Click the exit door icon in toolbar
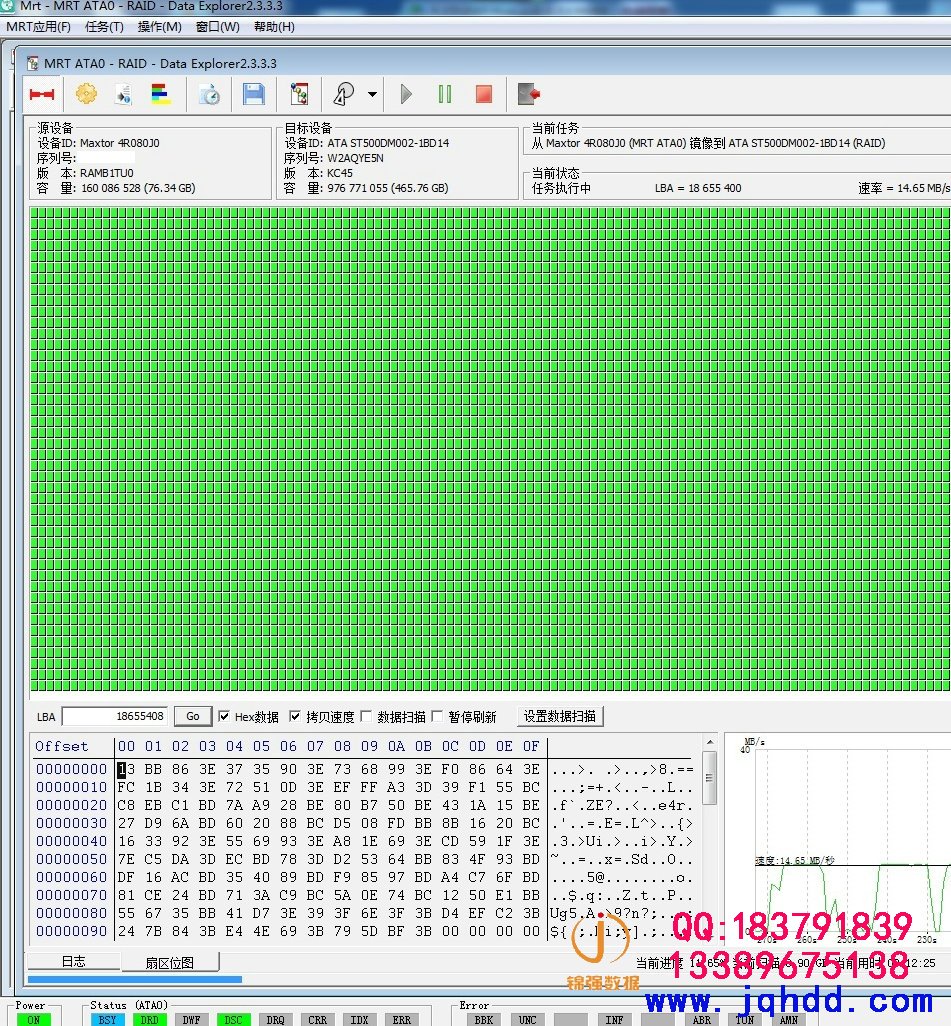This screenshot has height=1026, width=951. pyautogui.click(x=528, y=94)
